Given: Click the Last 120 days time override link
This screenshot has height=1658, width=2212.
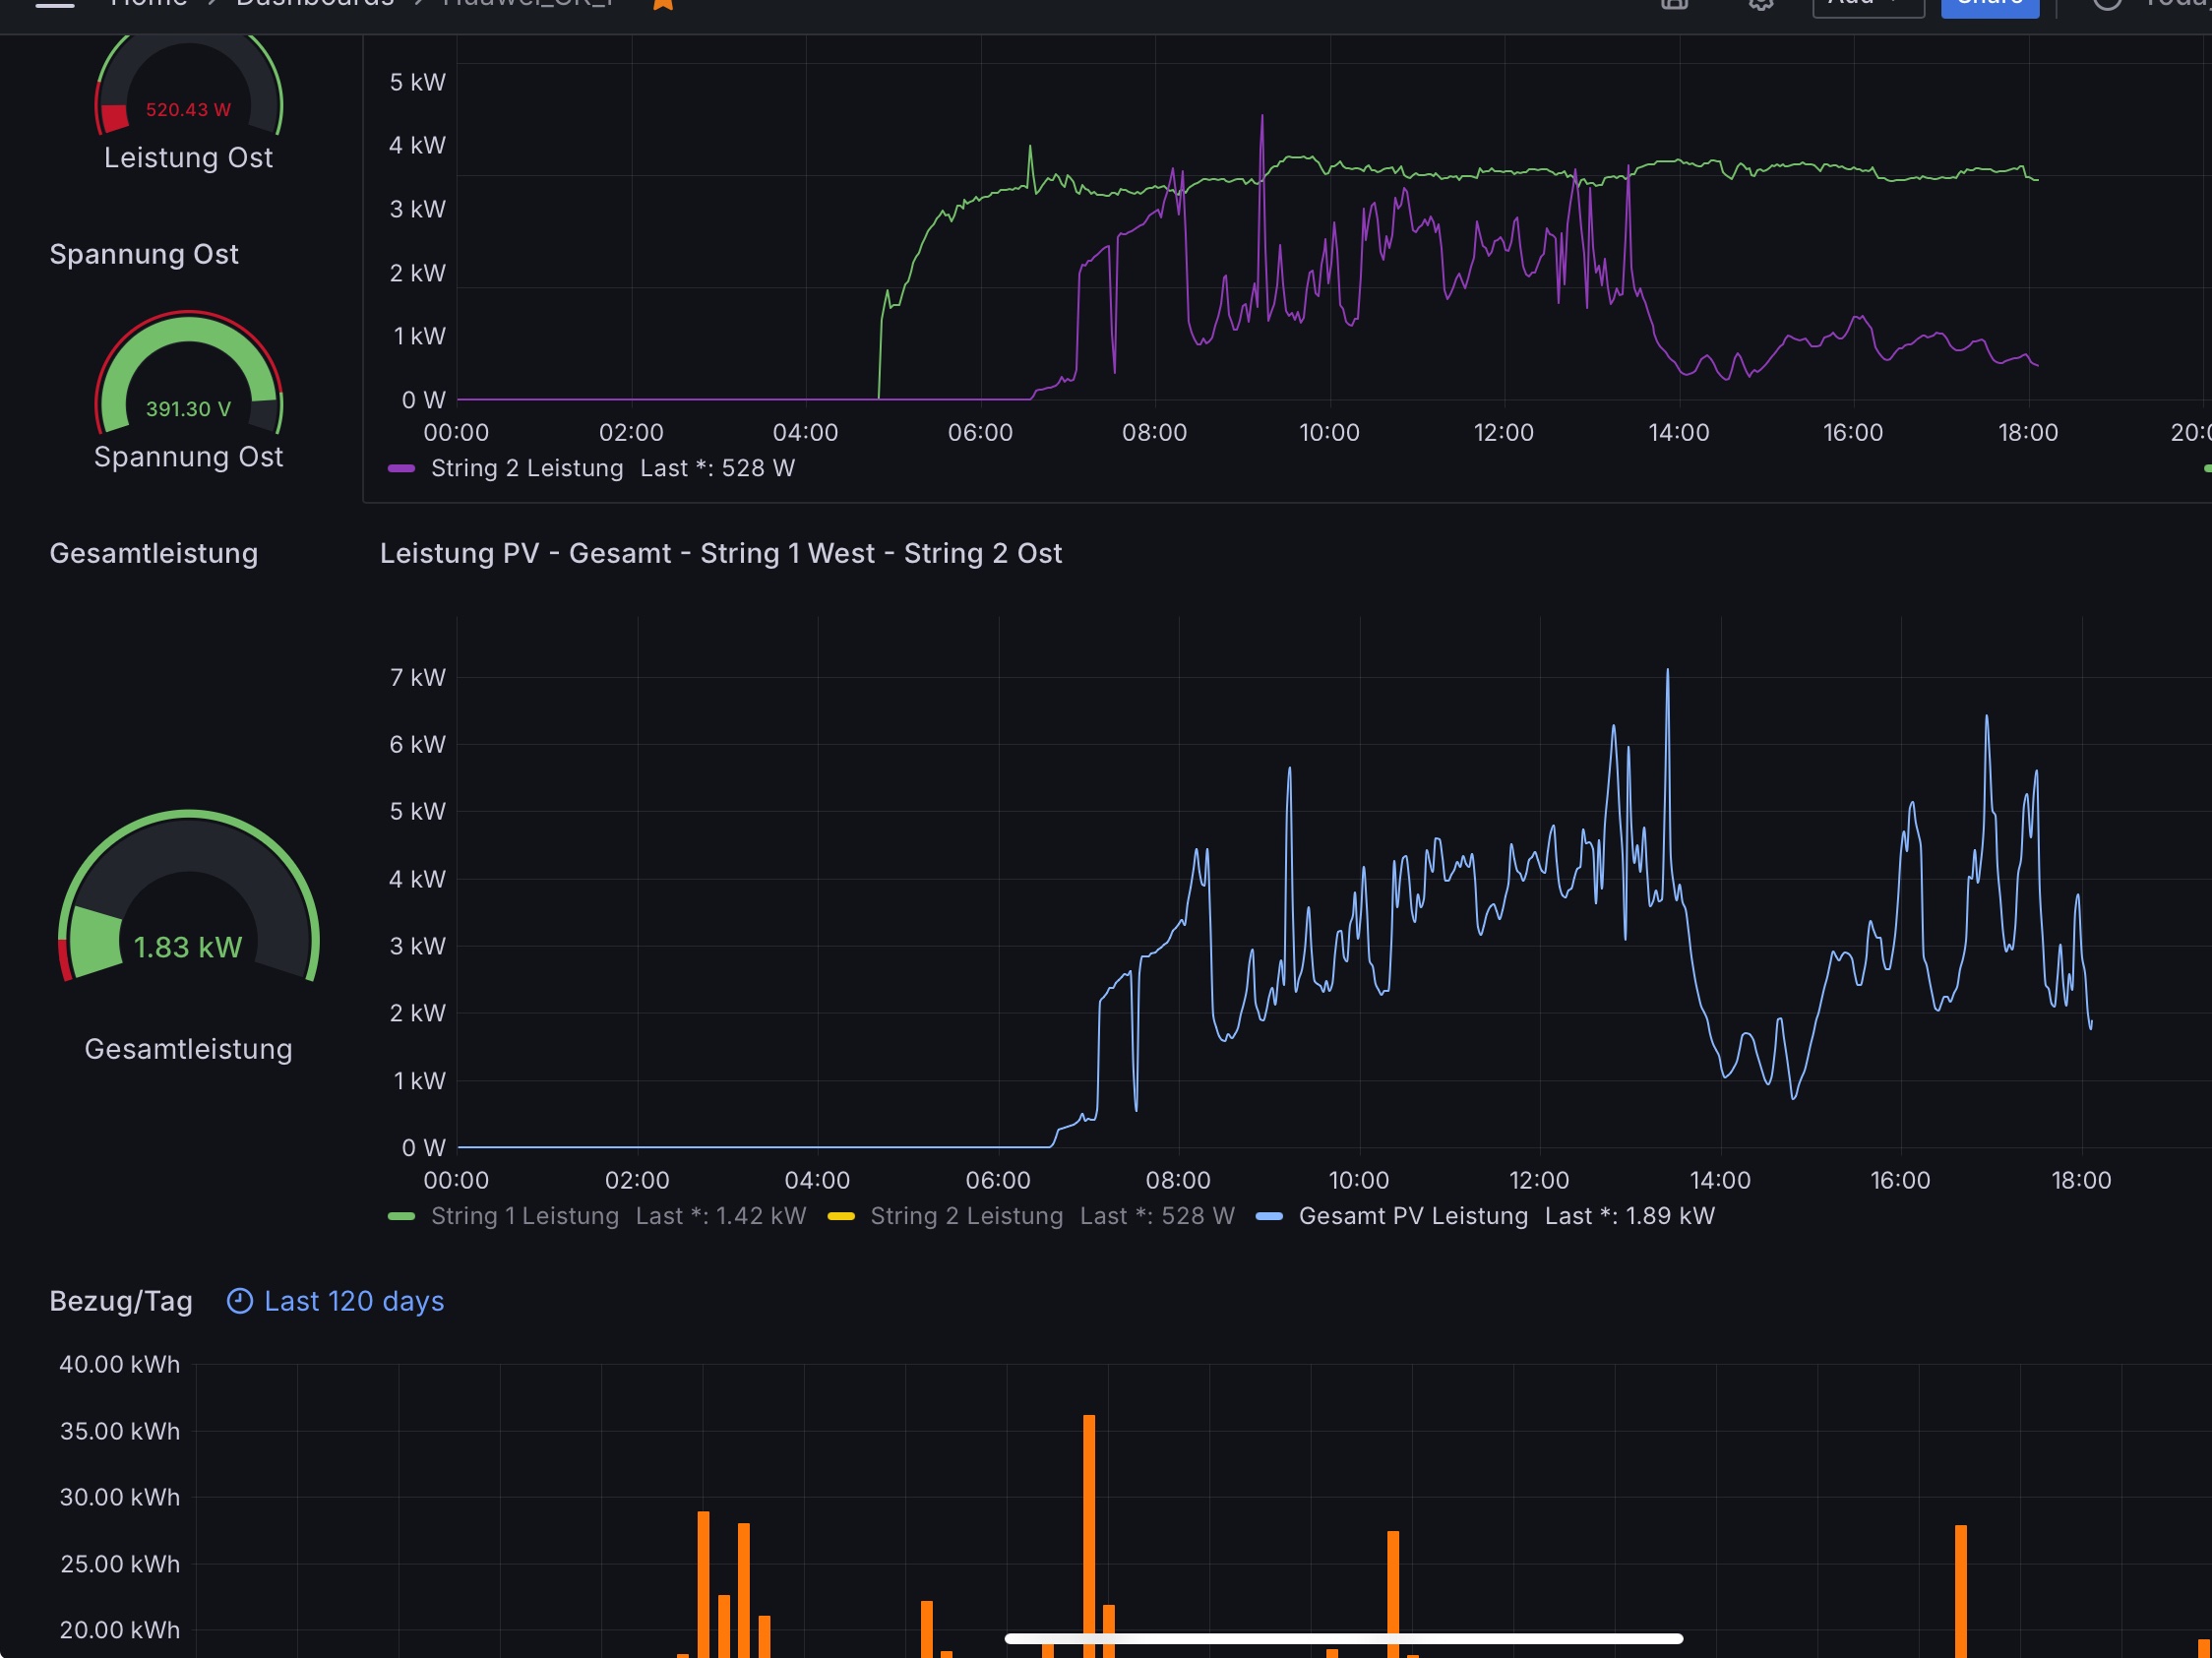Looking at the screenshot, I should point(354,1301).
